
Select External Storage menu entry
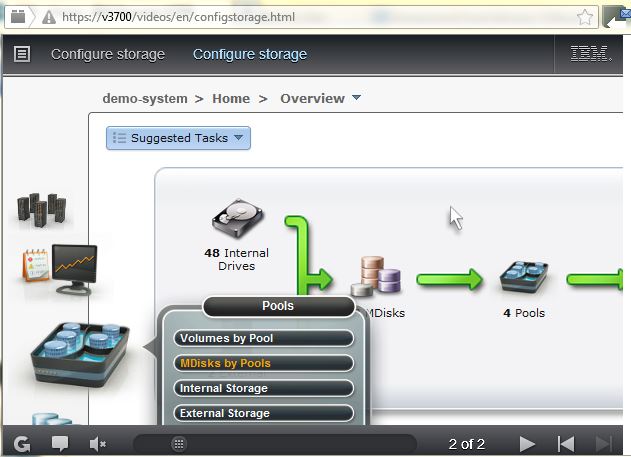pos(264,413)
